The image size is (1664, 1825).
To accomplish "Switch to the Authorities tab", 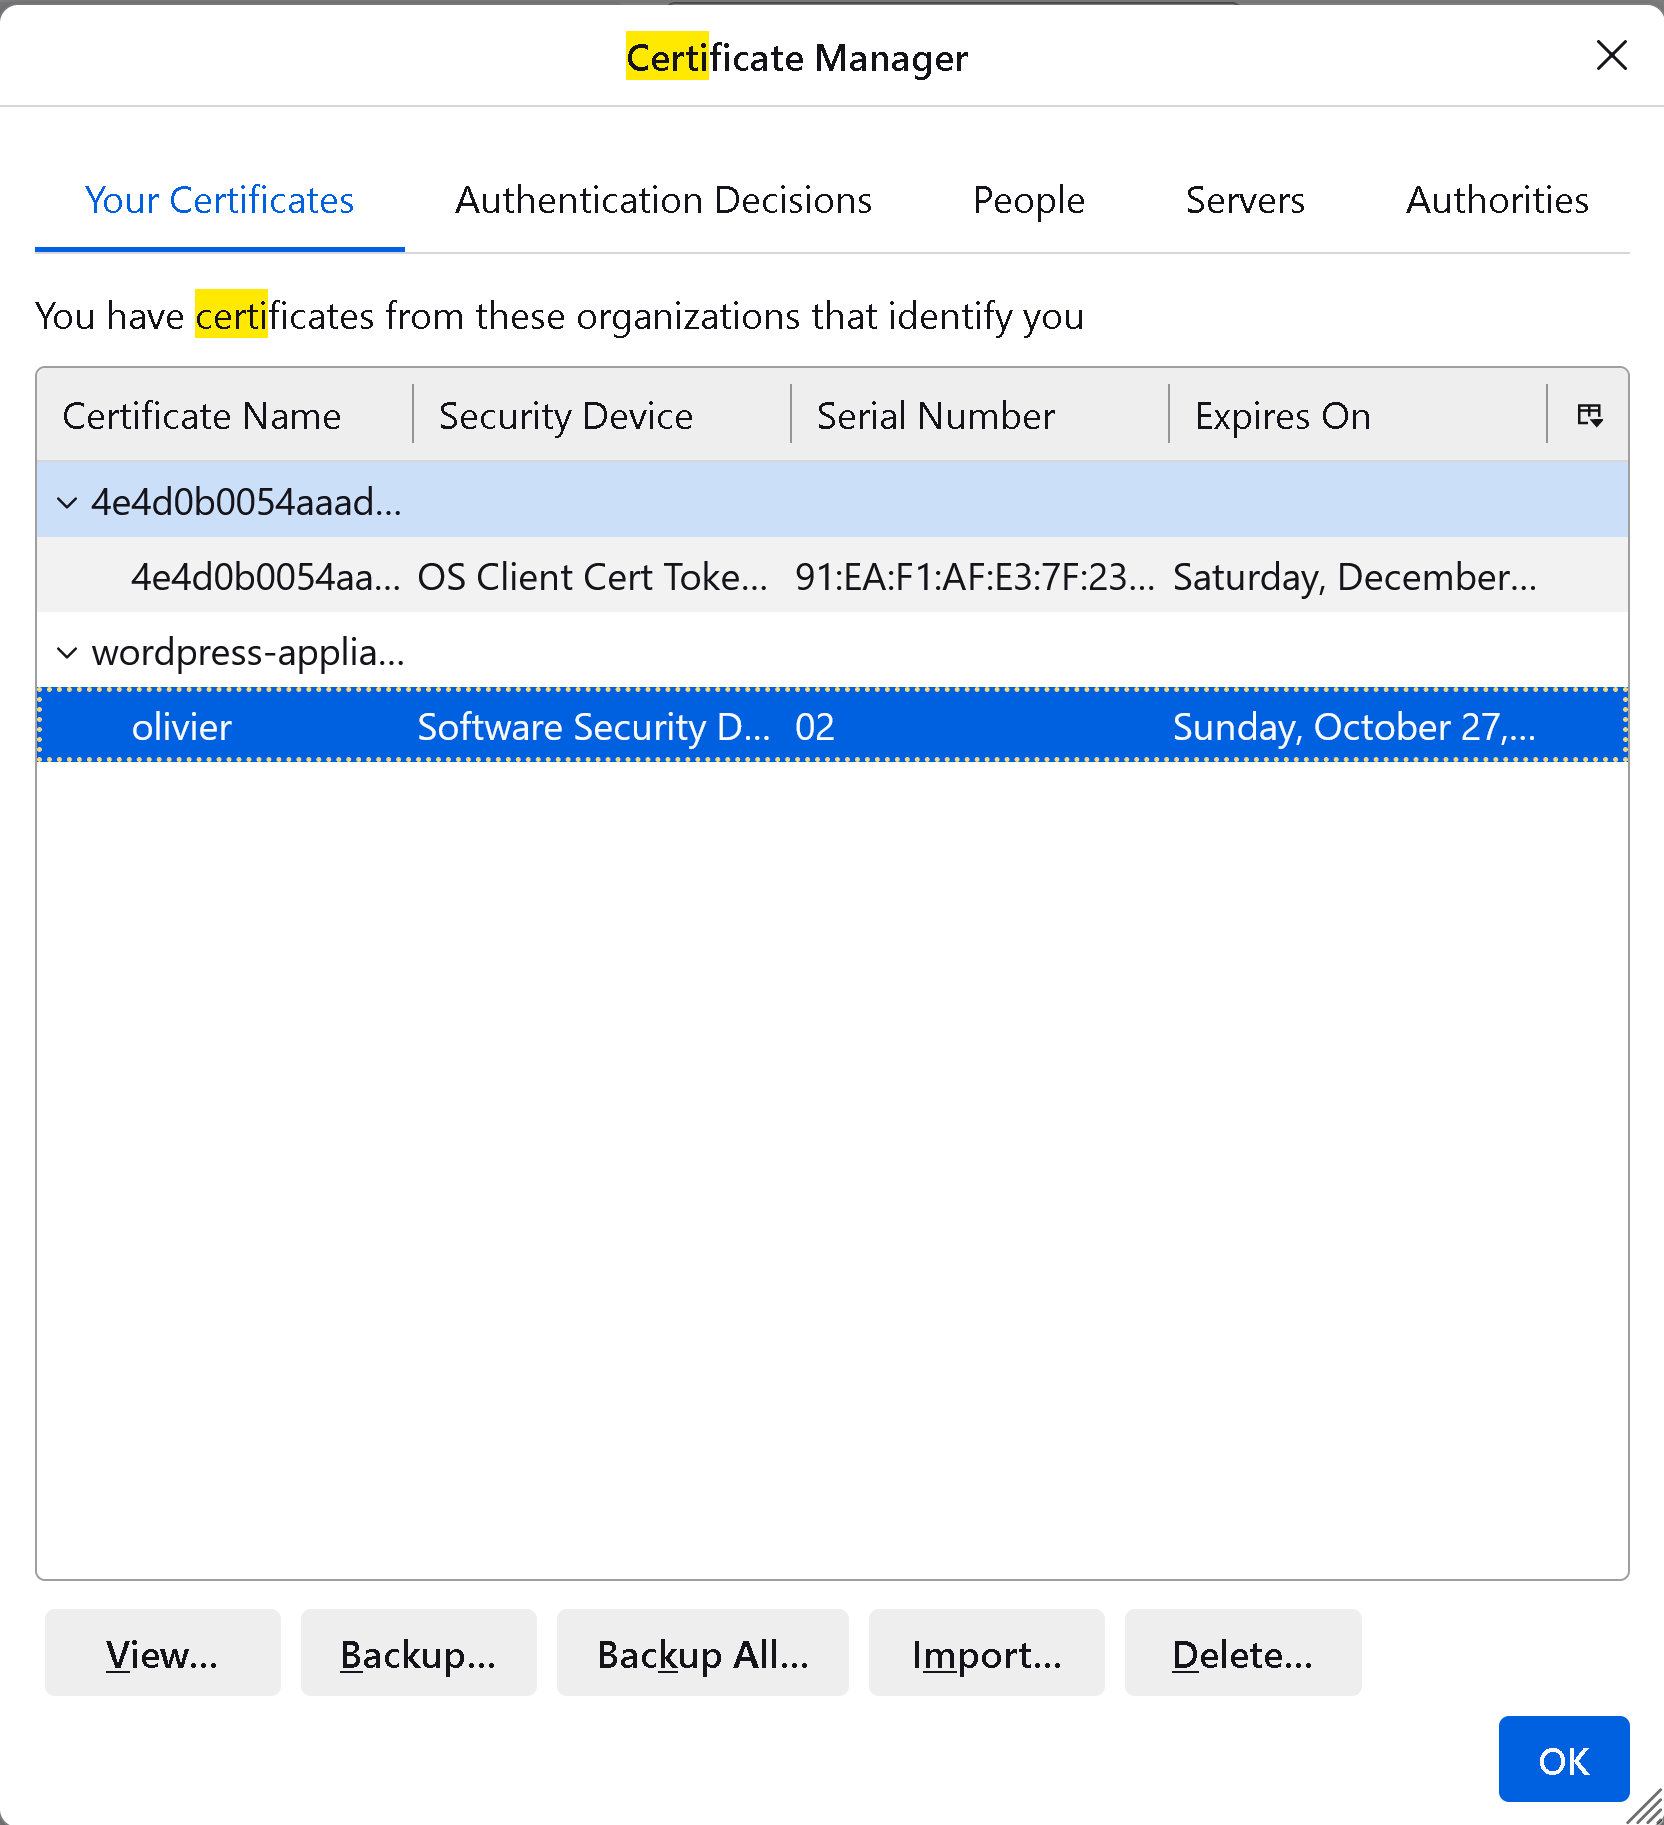I will tap(1496, 201).
